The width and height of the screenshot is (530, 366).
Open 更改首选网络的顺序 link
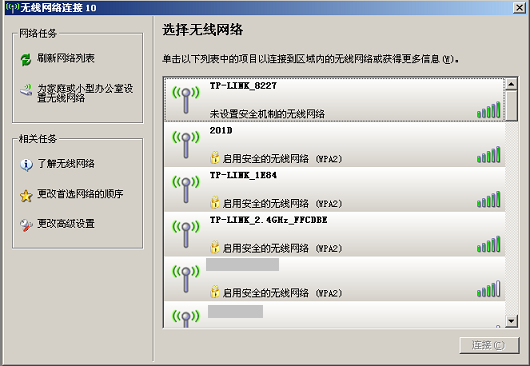click(80, 194)
